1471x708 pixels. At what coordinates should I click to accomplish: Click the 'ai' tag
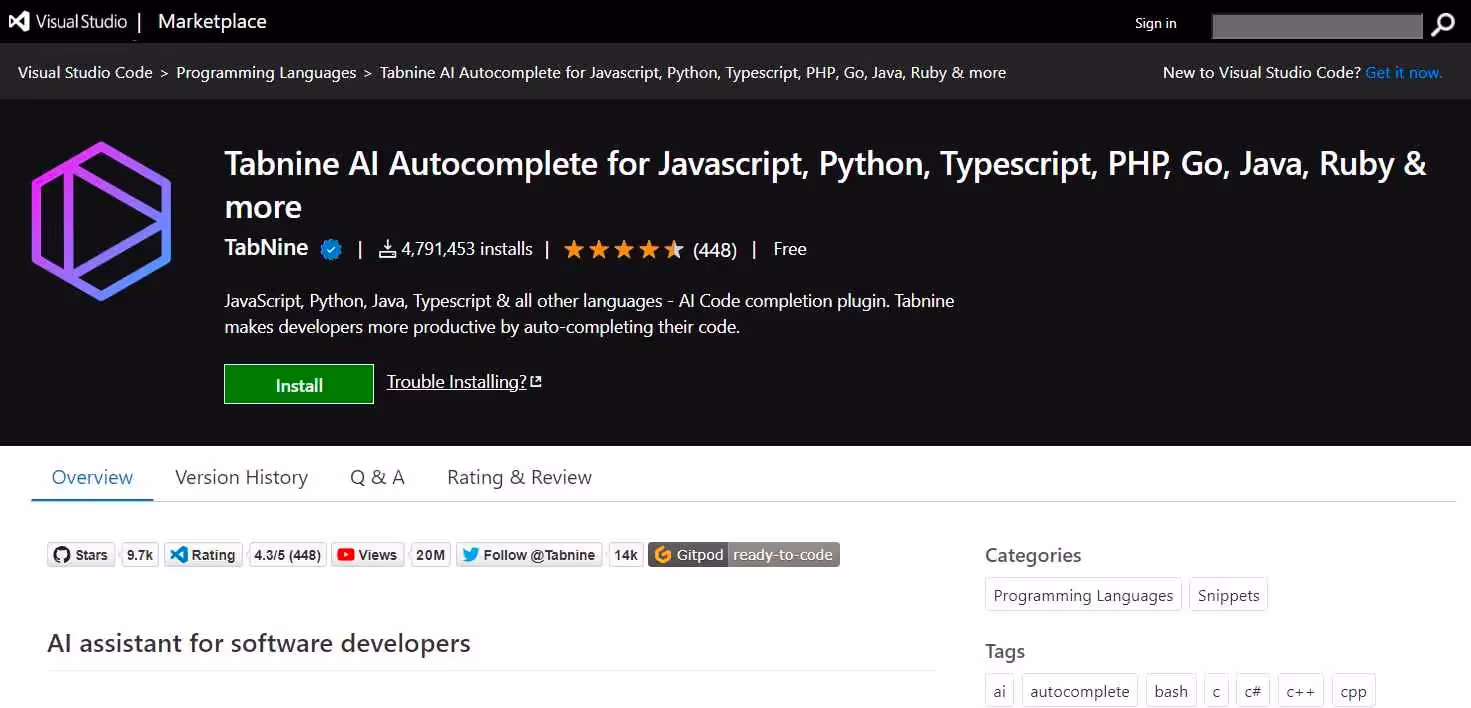coord(999,691)
